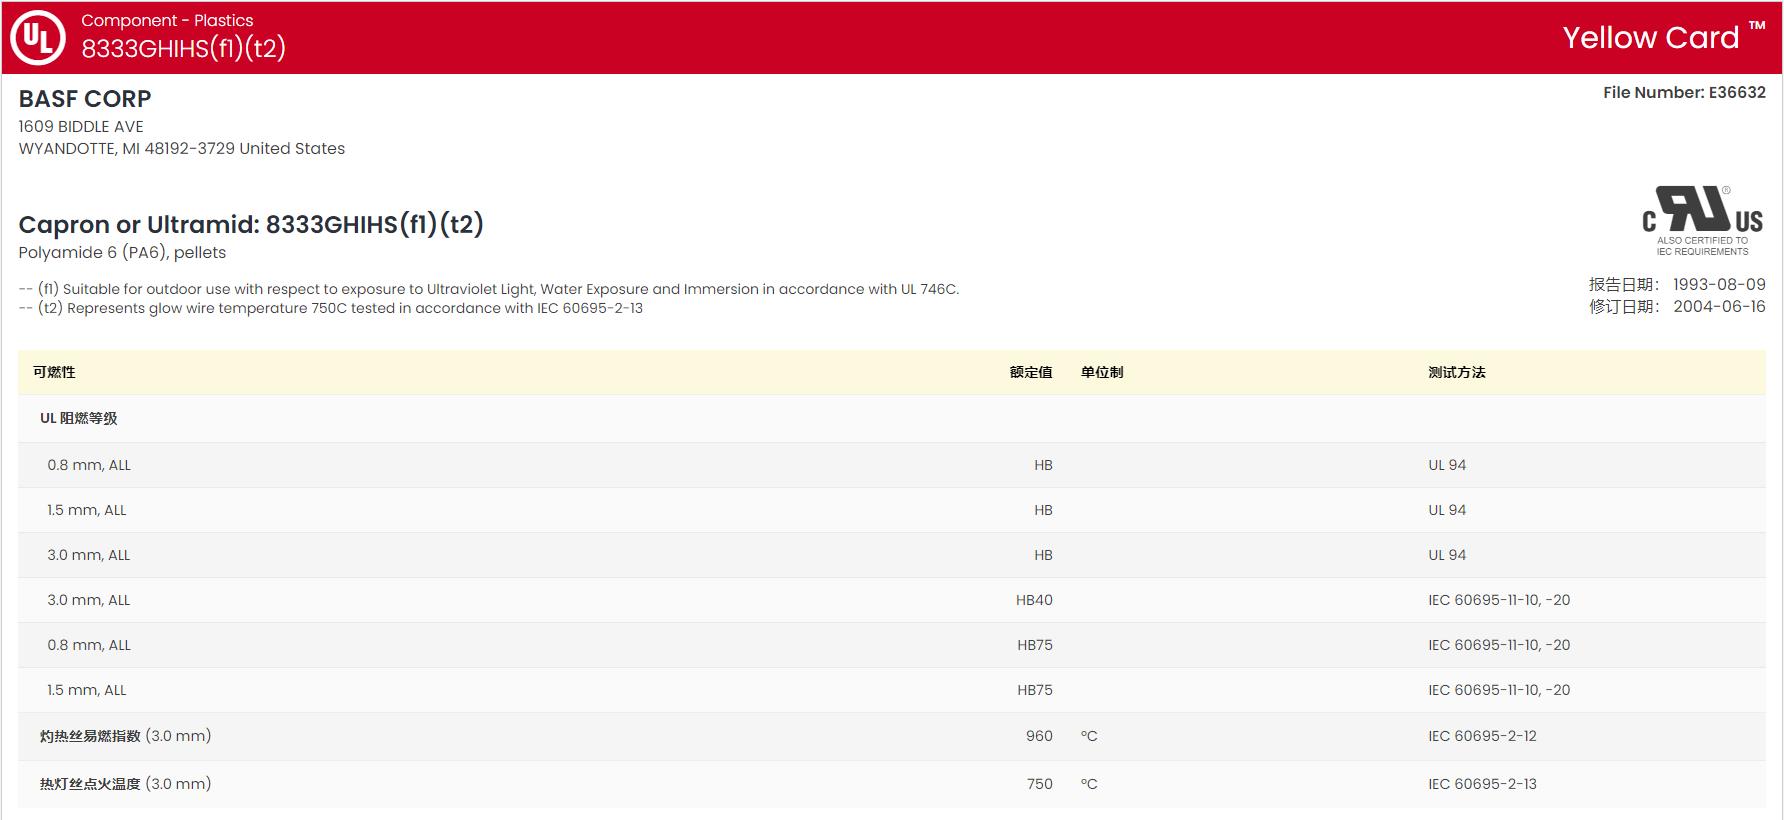Click the UL 阻燃等级 row label
This screenshot has width=1784, height=820.
point(79,418)
